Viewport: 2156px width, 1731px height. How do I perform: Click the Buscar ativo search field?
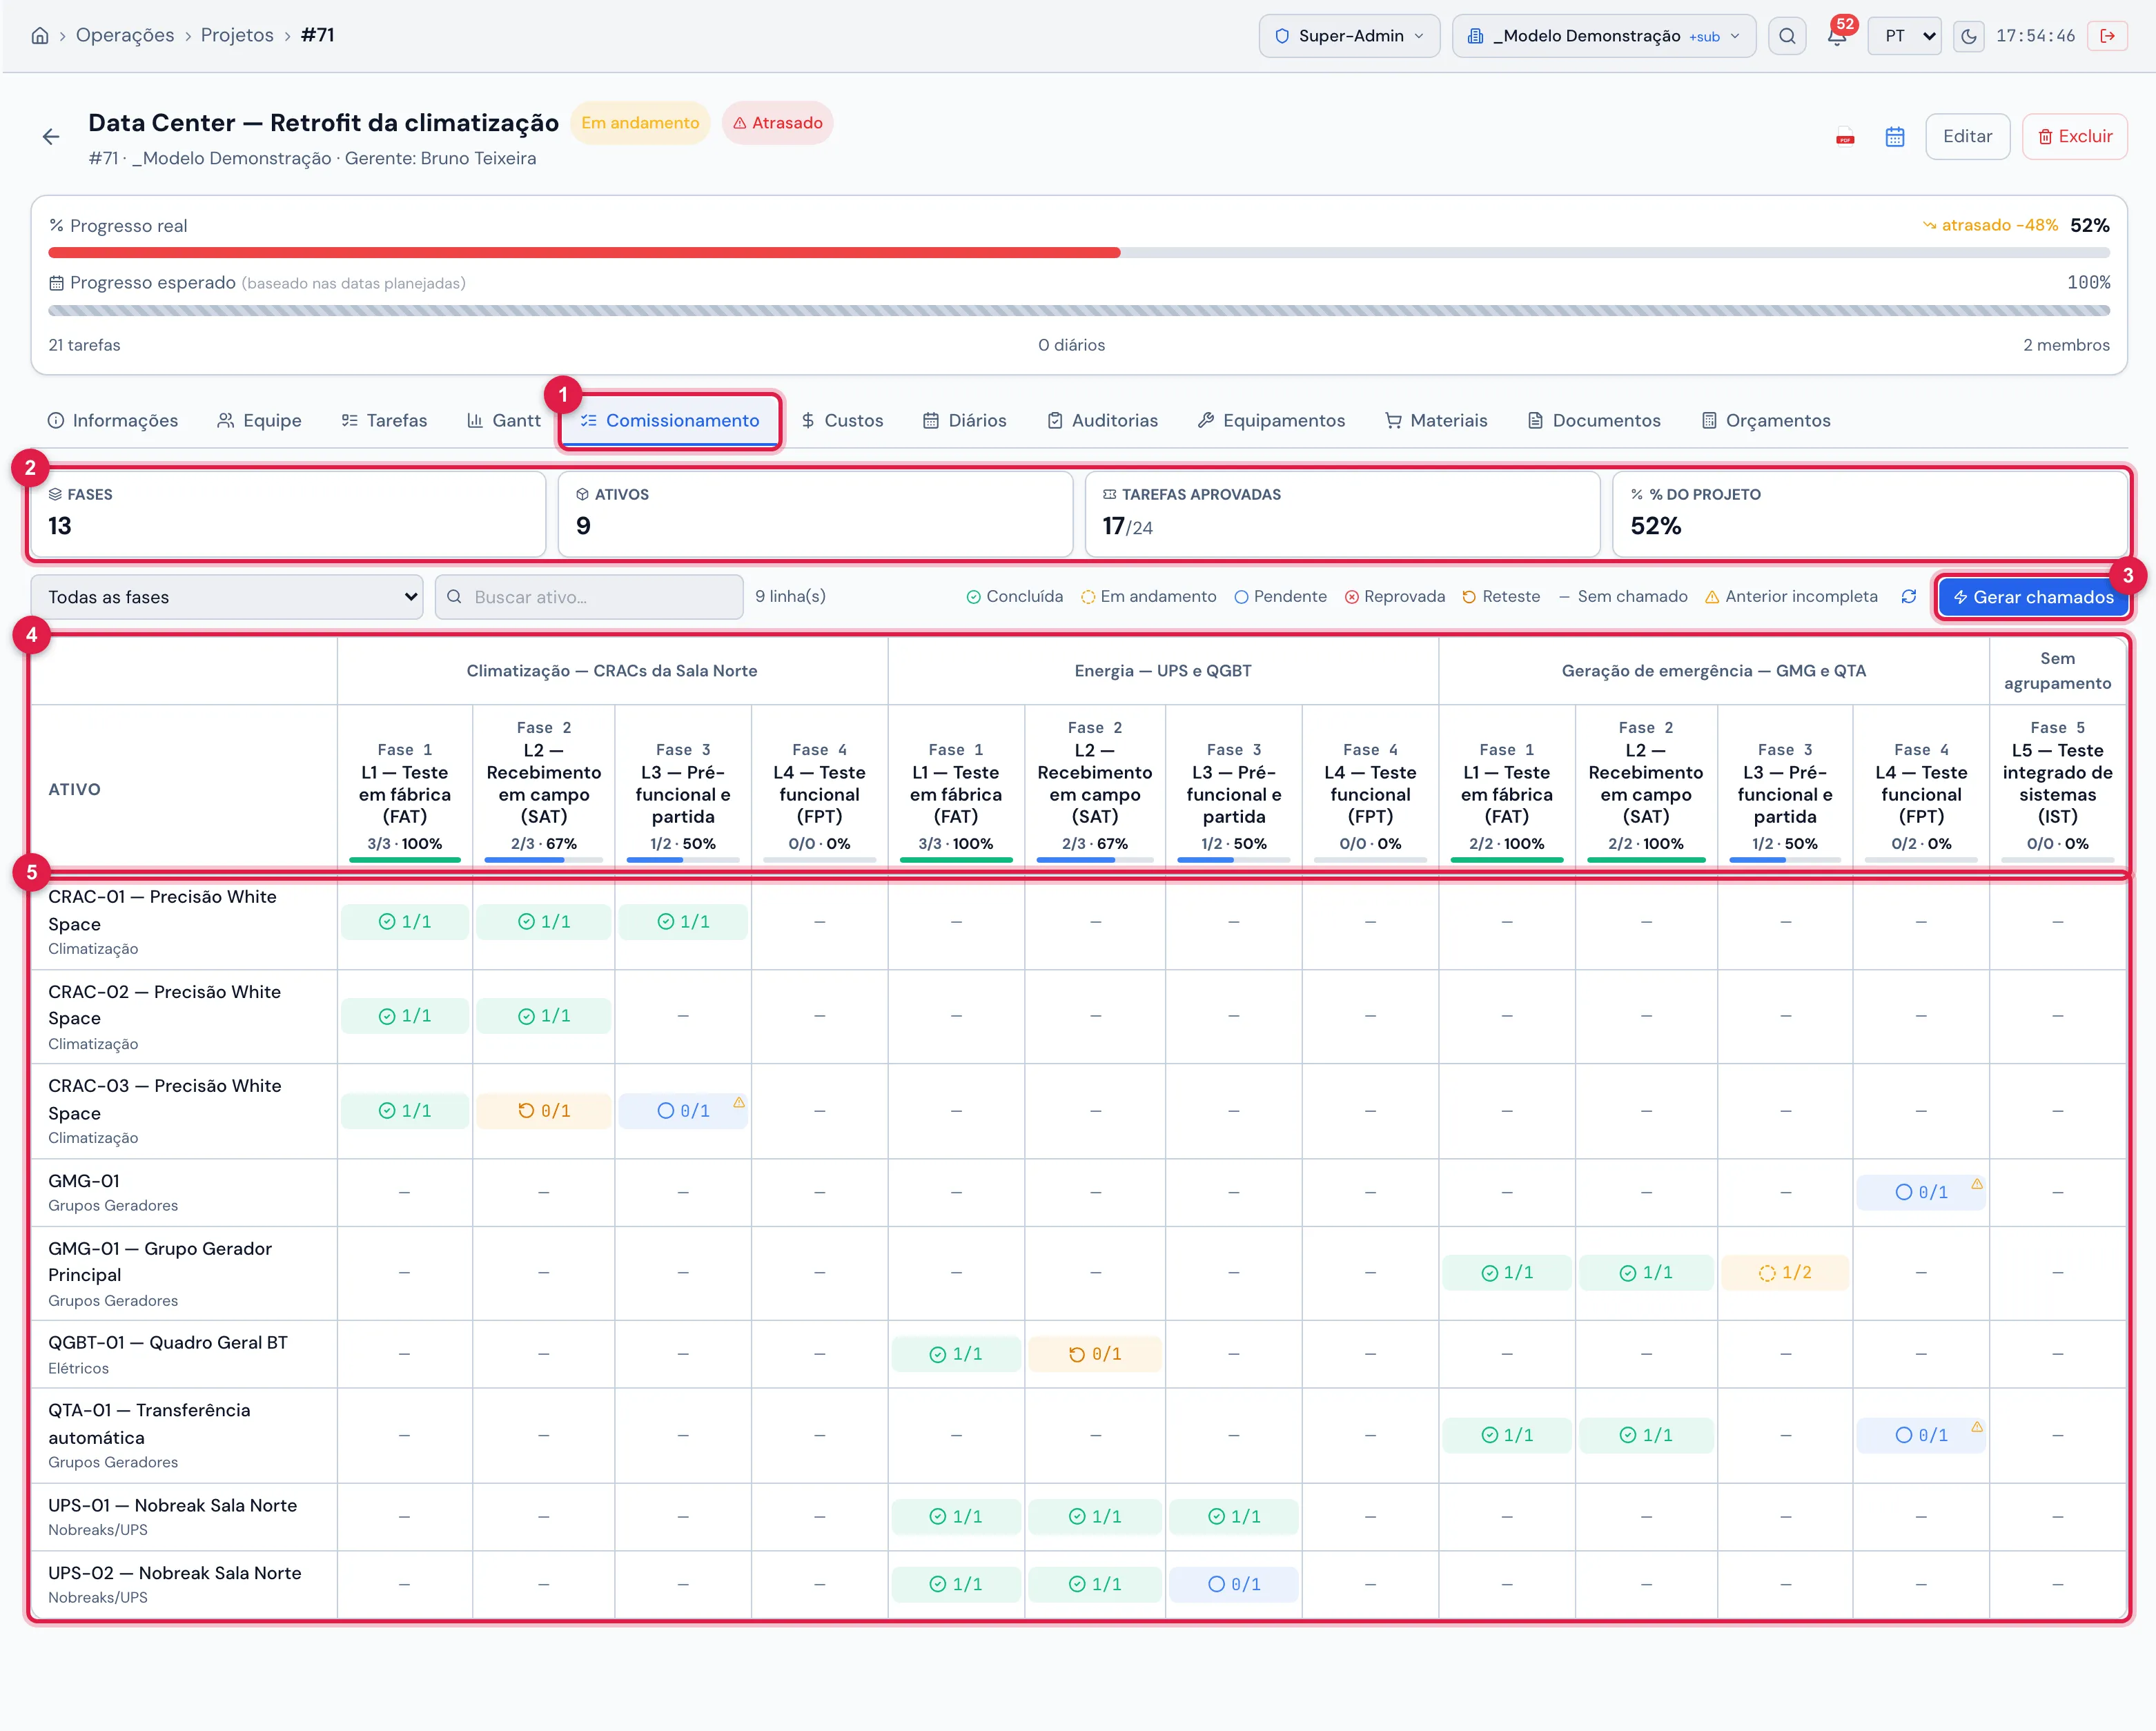click(x=589, y=597)
